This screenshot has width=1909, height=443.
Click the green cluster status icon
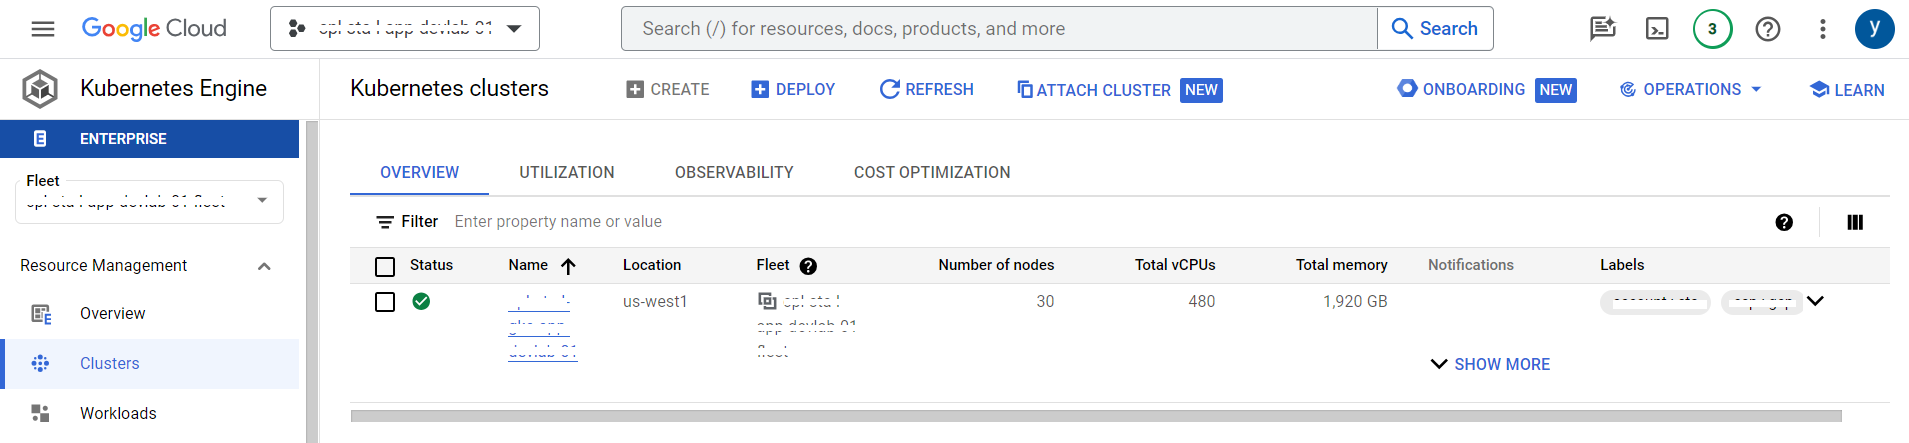(x=422, y=301)
